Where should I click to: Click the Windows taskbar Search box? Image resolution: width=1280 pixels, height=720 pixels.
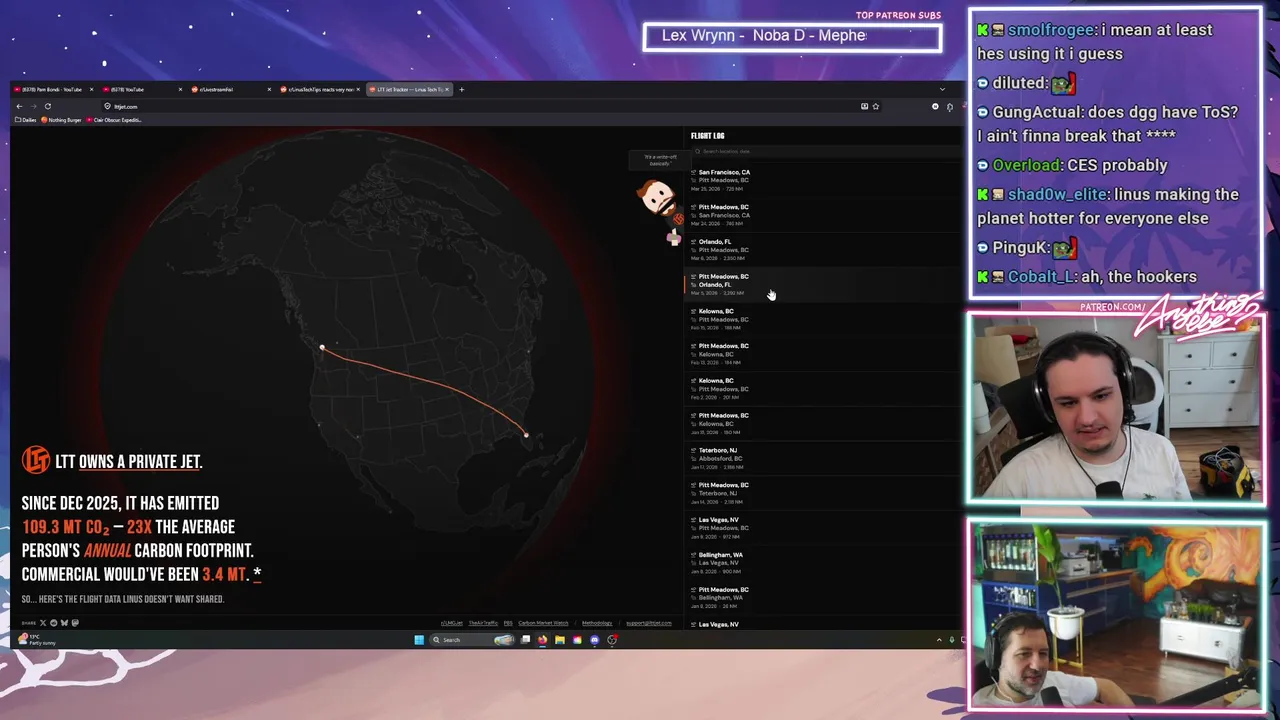(x=472, y=640)
